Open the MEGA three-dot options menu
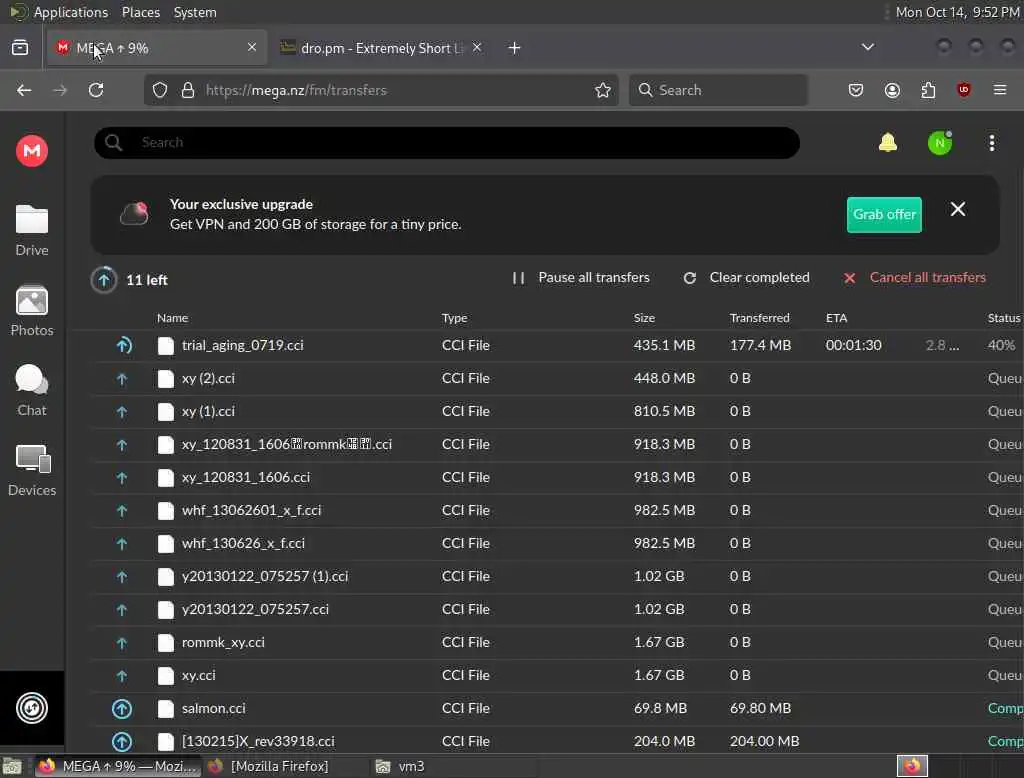Viewport: 1024px width, 778px height. [991, 143]
